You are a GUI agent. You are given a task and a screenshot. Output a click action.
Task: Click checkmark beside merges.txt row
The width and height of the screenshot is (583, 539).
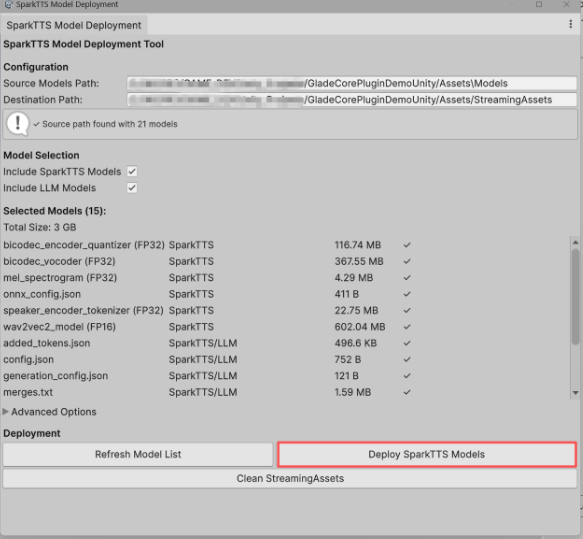point(407,392)
